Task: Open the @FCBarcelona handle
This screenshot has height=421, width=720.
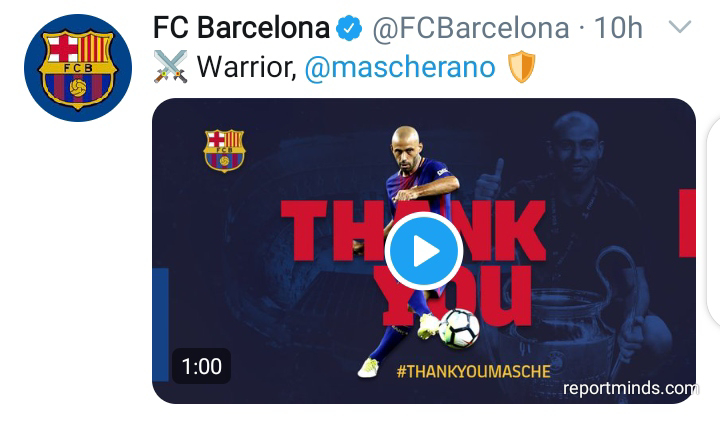Action: point(471,28)
